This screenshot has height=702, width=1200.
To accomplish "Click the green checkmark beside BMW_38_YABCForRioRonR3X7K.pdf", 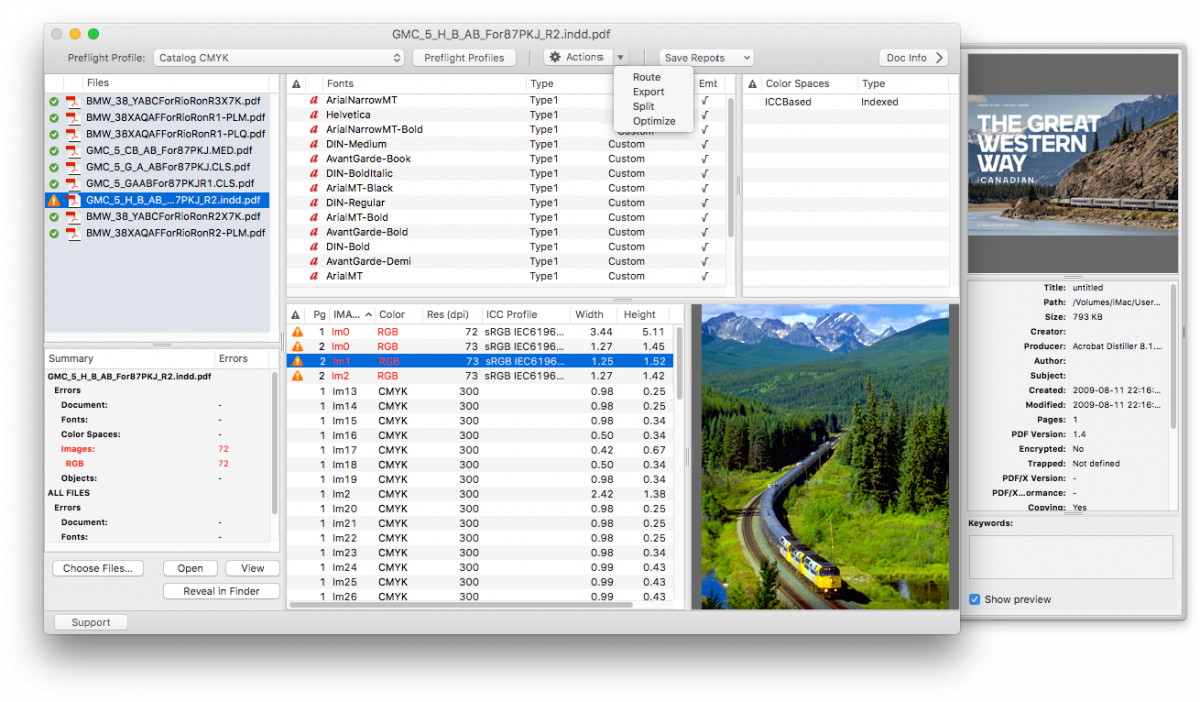I will point(55,98).
